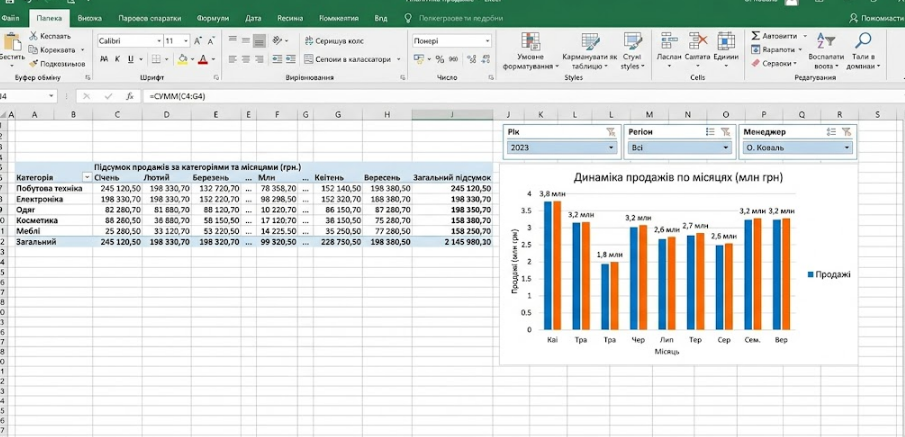Switch to the Дата ribbon tab
905x437 pixels.
pyautogui.click(x=253, y=18)
